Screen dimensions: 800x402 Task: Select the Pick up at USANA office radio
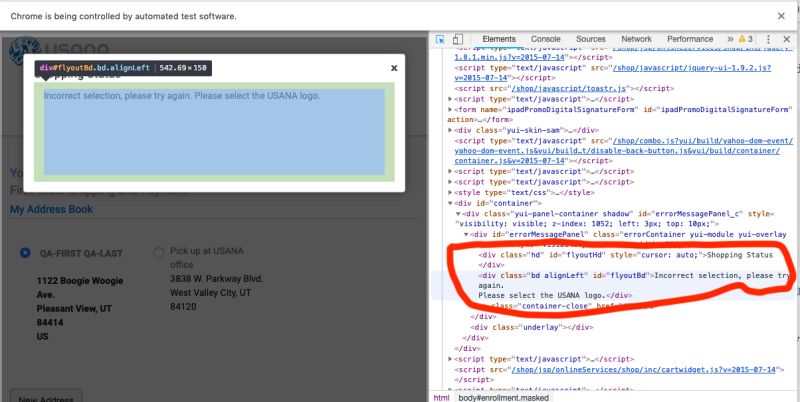click(x=159, y=253)
